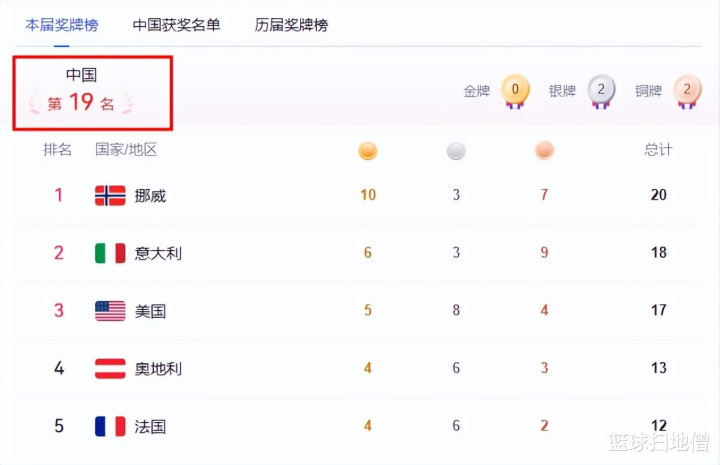720x465 pixels.
Task: Click the Austria flag icon
Action: (x=110, y=368)
